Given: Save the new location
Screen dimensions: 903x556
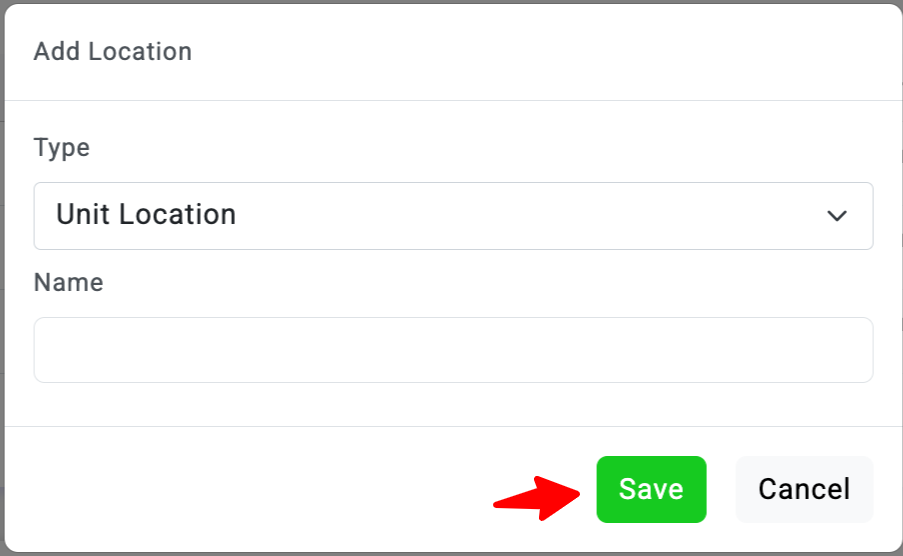Looking at the screenshot, I should pyautogui.click(x=651, y=489).
